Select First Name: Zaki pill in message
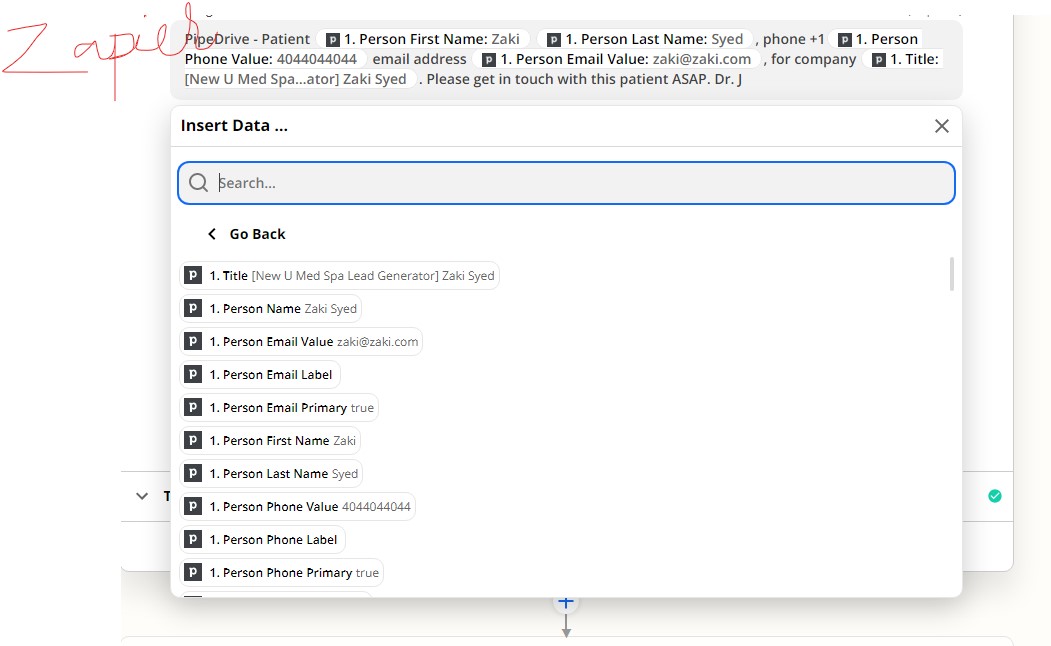Viewport: 1051px width, 646px height. (x=423, y=39)
